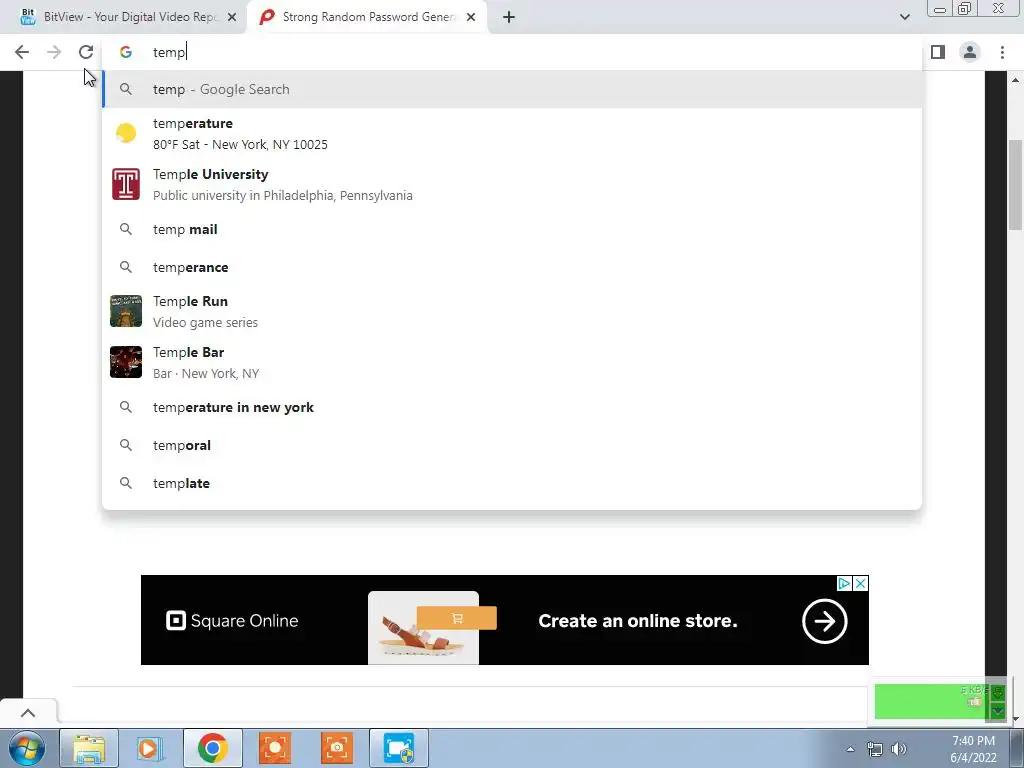Close the BitView tab

232,17
